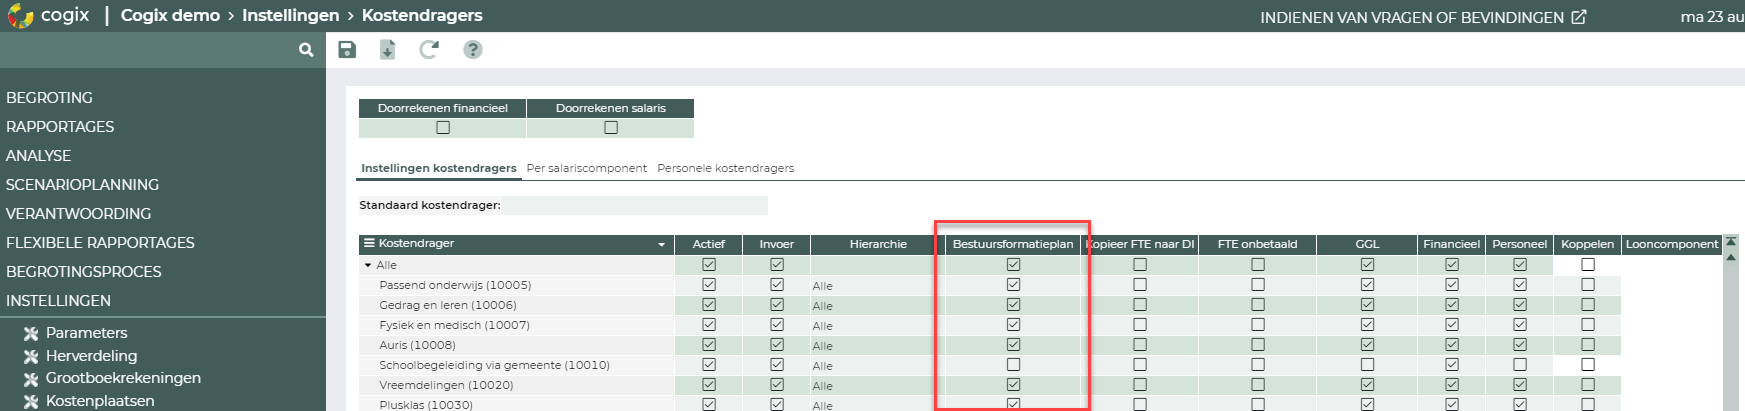This screenshot has width=1745, height=411.
Task: Check Kopieer FTE for Gedrag en leren
Action: 1140,305
